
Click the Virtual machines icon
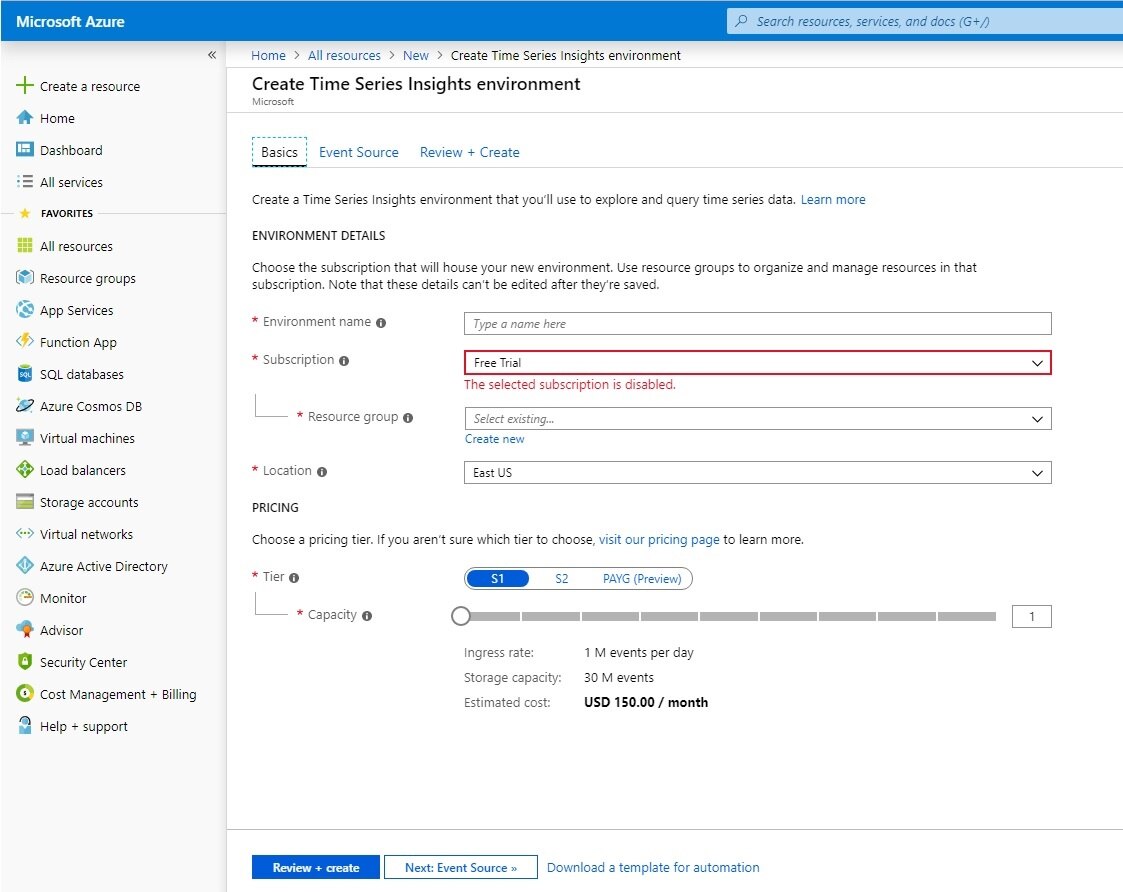tap(25, 438)
